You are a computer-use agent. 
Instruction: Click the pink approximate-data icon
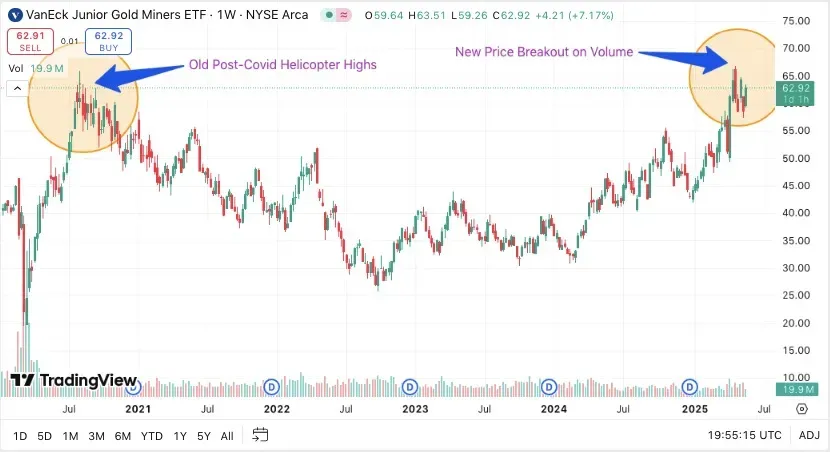344,15
